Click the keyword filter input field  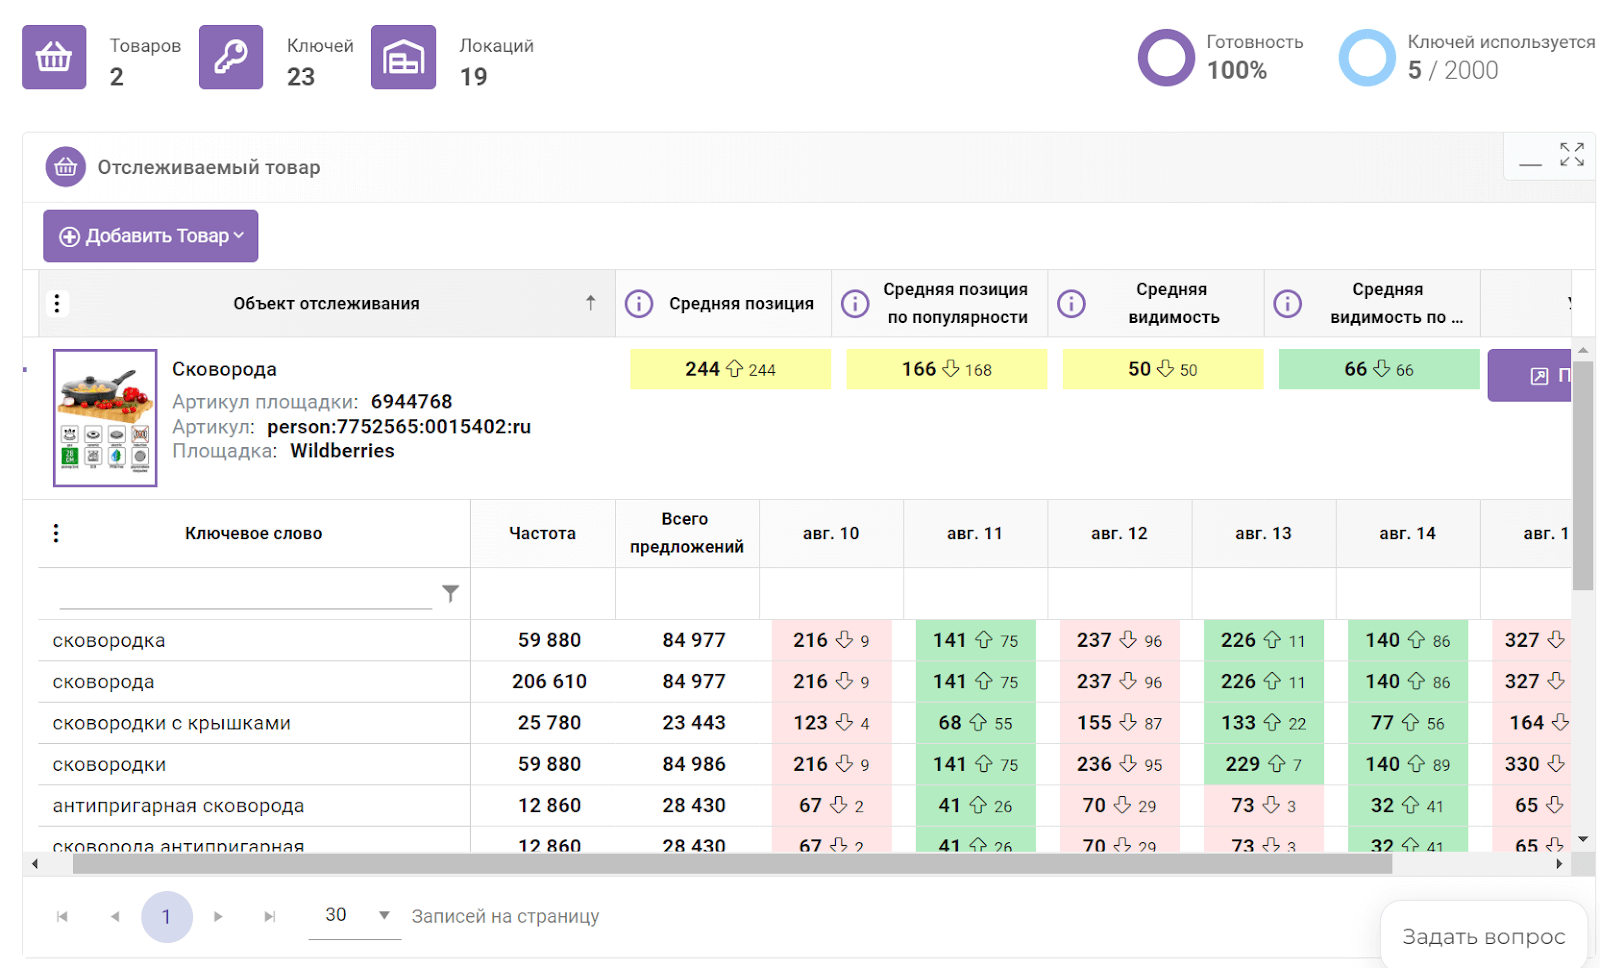click(x=245, y=594)
